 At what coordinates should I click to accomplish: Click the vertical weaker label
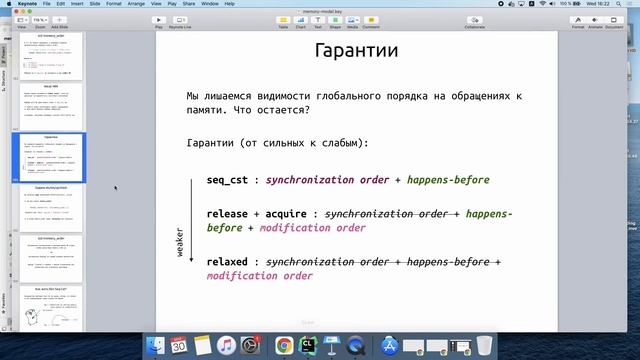(x=180, y=242)
